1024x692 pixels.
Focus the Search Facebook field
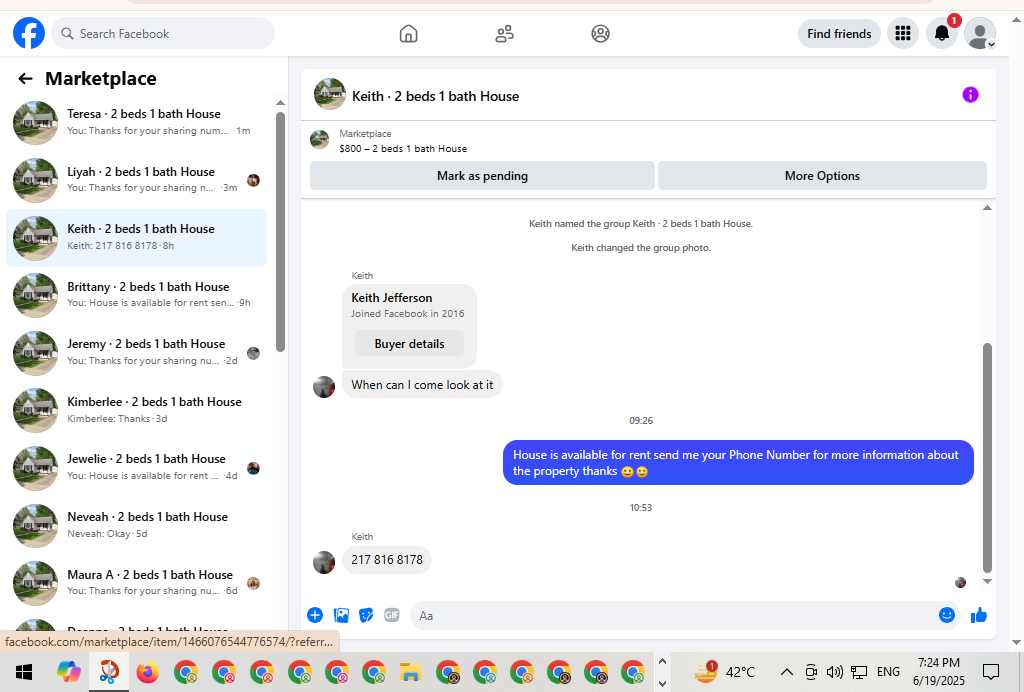click(163, 33)
